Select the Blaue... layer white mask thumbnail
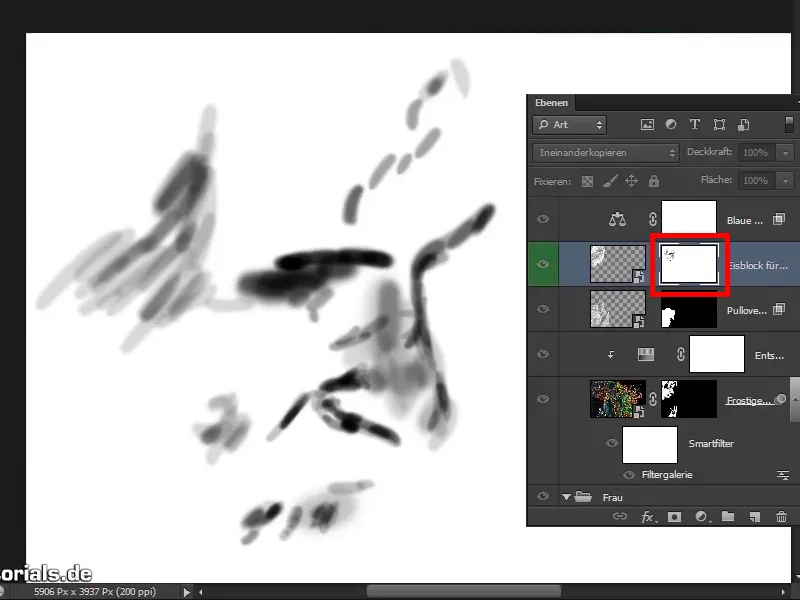Image resolution: width=800 pixels, height=600 pixels. (x=689, y=218)
